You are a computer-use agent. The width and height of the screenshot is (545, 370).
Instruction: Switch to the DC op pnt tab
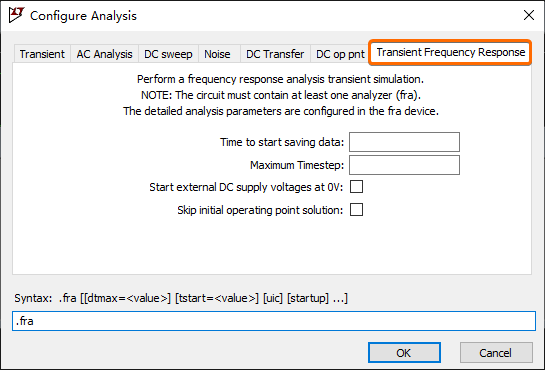[x=340, y=54]
